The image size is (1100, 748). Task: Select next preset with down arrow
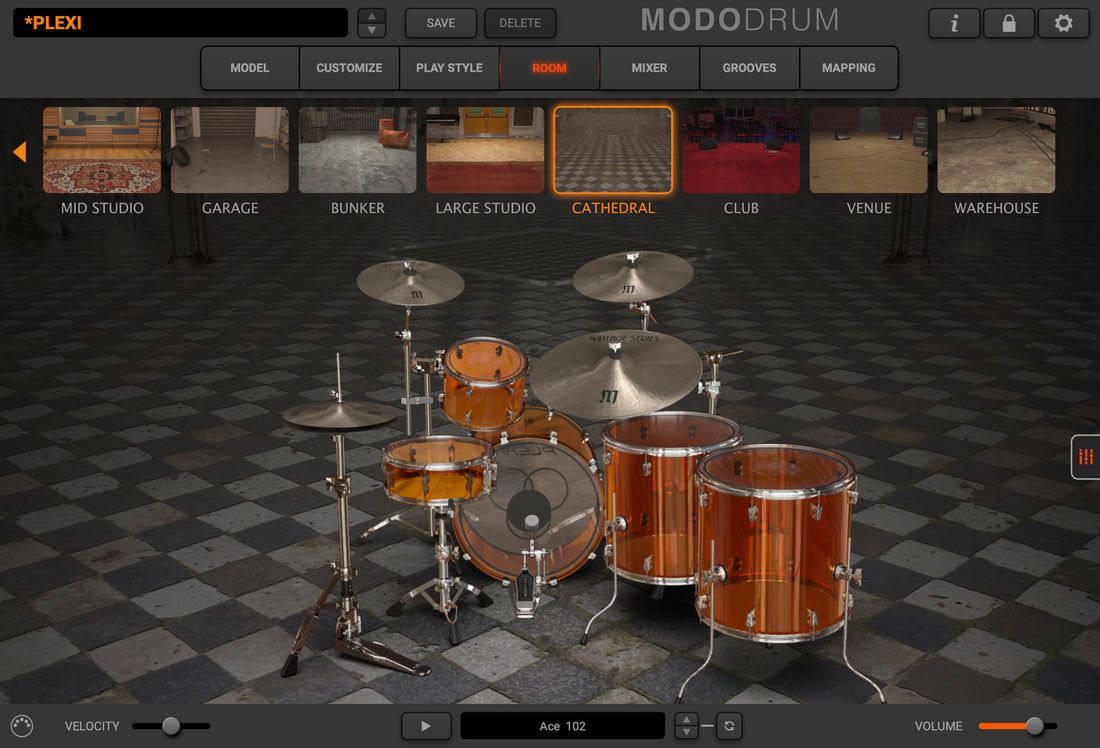tap(372, 30)
